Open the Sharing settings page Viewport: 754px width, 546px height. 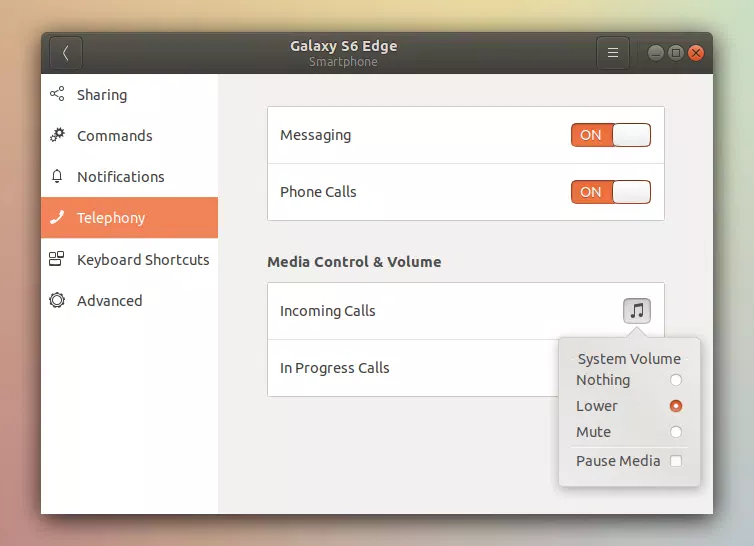[129, 94]
